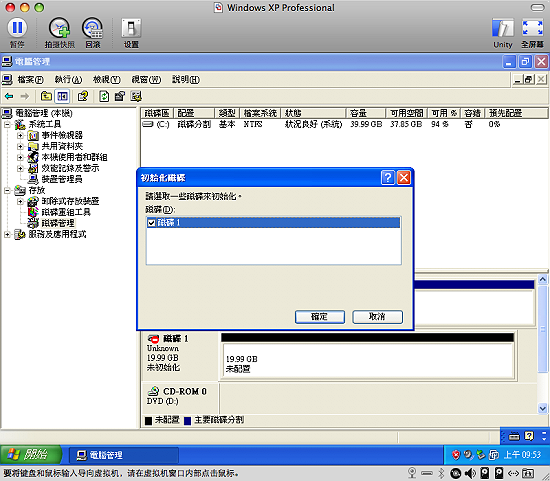
Task: Click the network arrows icon in status bar
Action: (x=514, y=473)
